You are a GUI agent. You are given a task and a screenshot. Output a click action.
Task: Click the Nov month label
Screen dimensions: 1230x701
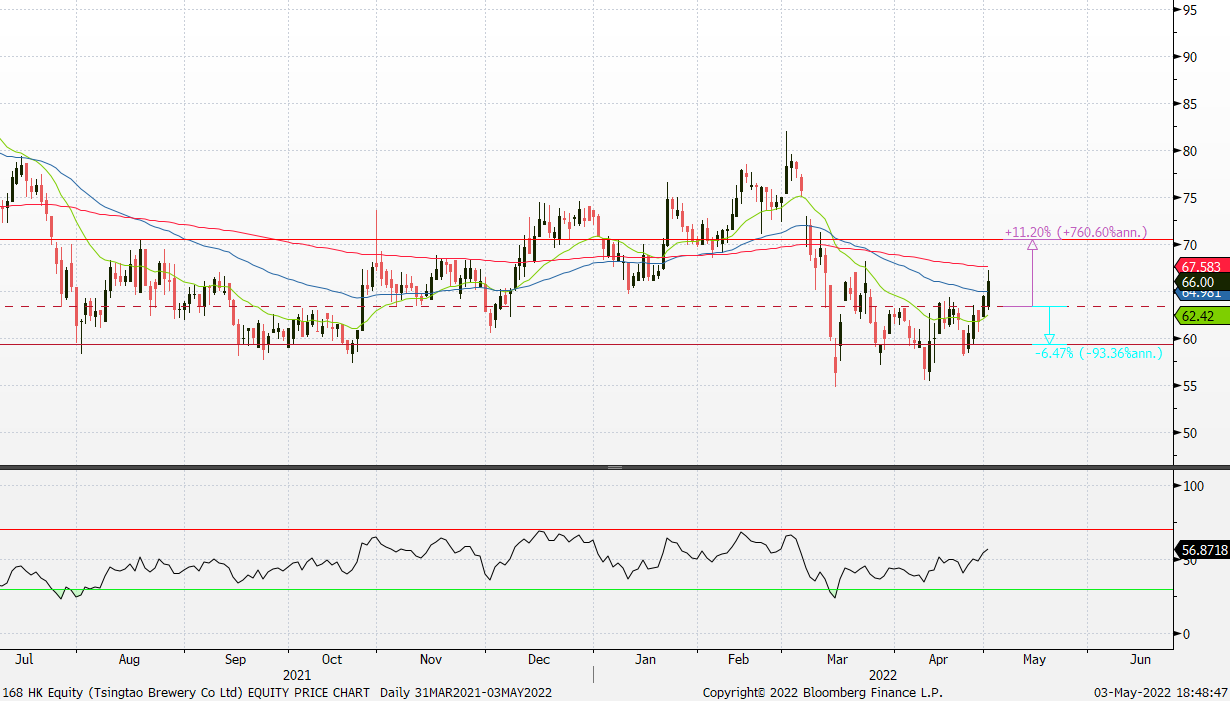tap(431, 660)
